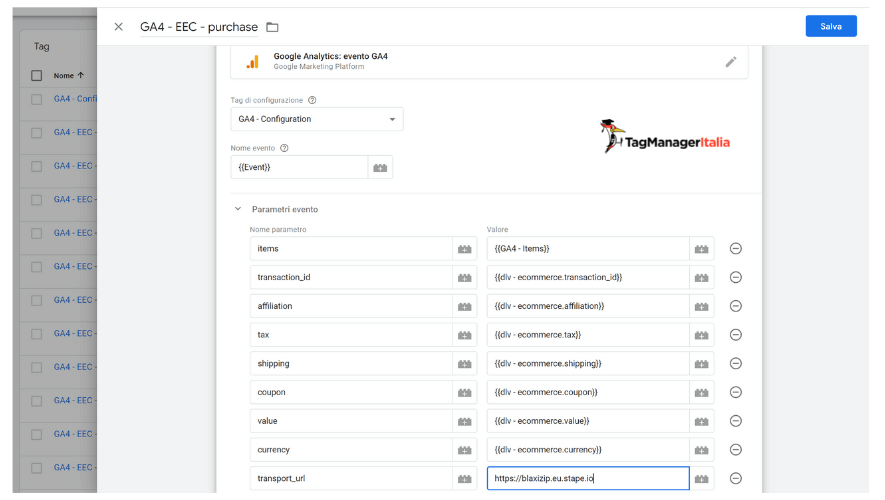Open the GA4 - Confi tag link in background
The height and width of the screenshot is (500, 885).
(75, 99)
